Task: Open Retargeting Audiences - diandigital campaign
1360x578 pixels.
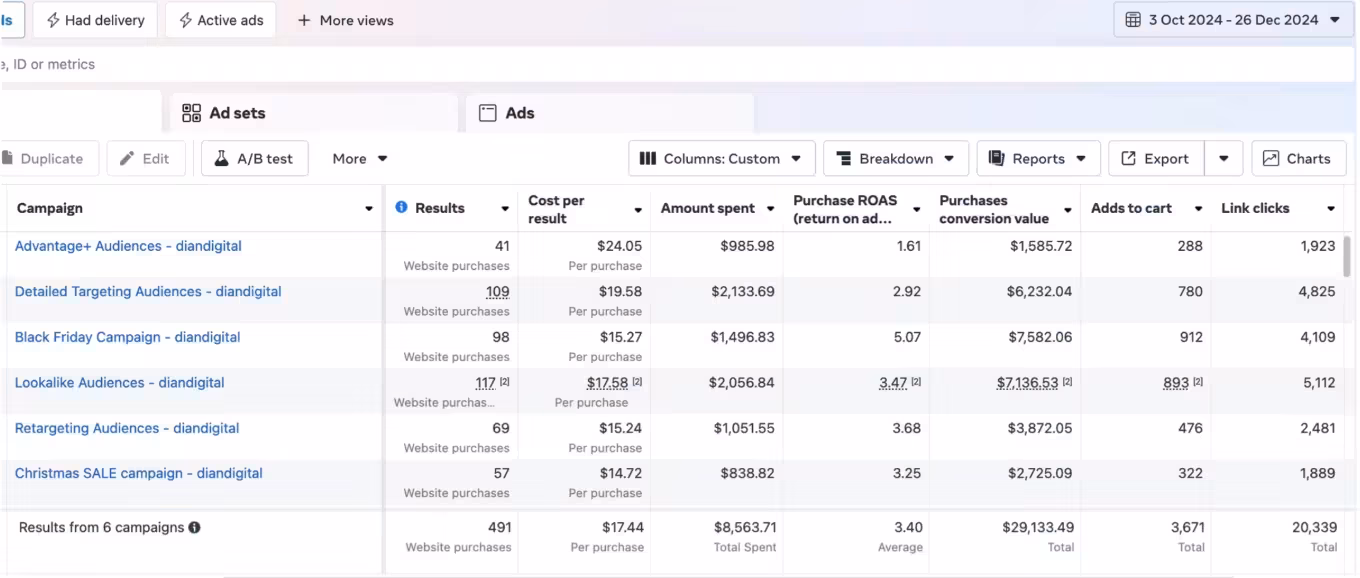Action: point(127,428)
